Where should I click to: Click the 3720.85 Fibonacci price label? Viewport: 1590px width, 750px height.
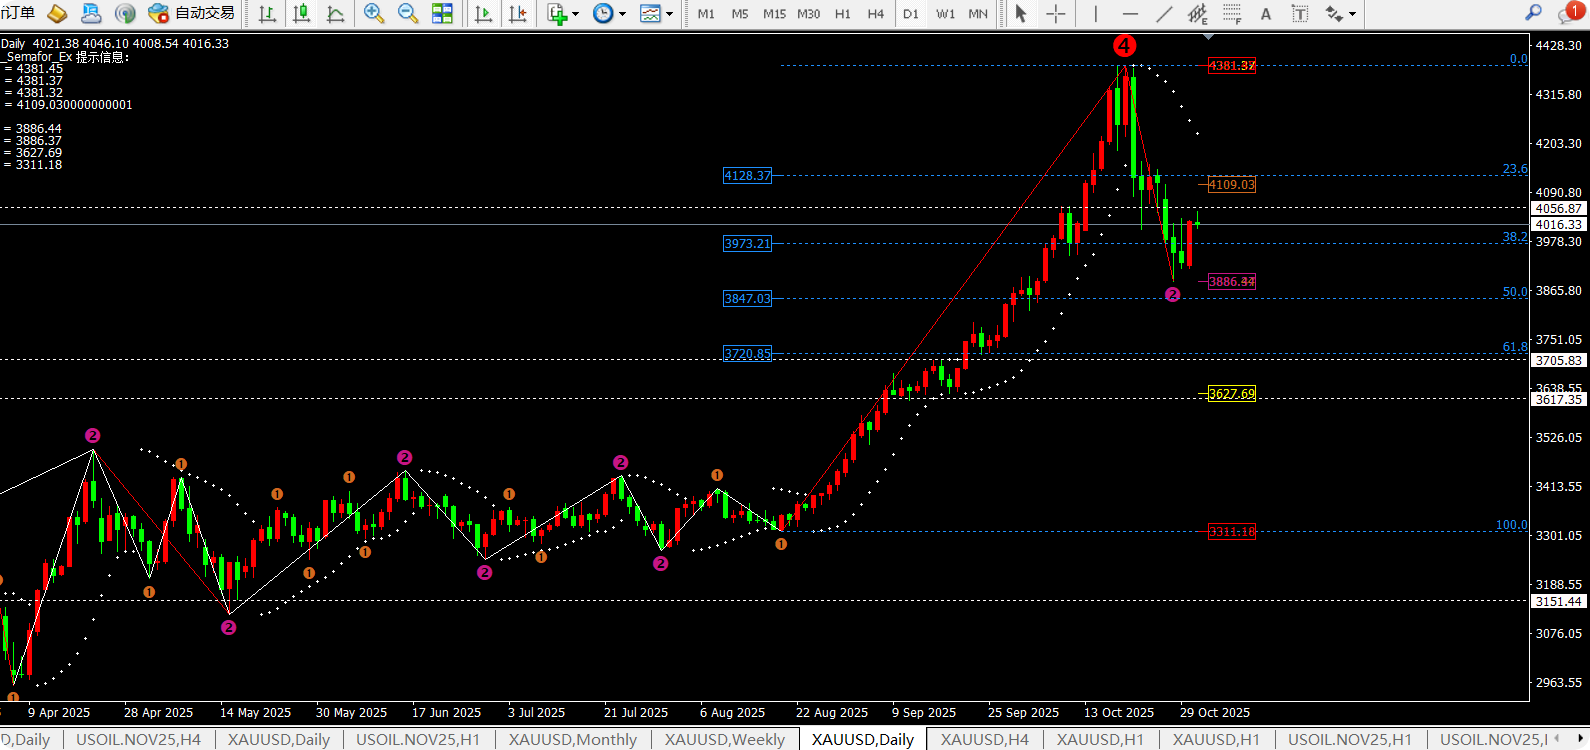tap(748, 354)
